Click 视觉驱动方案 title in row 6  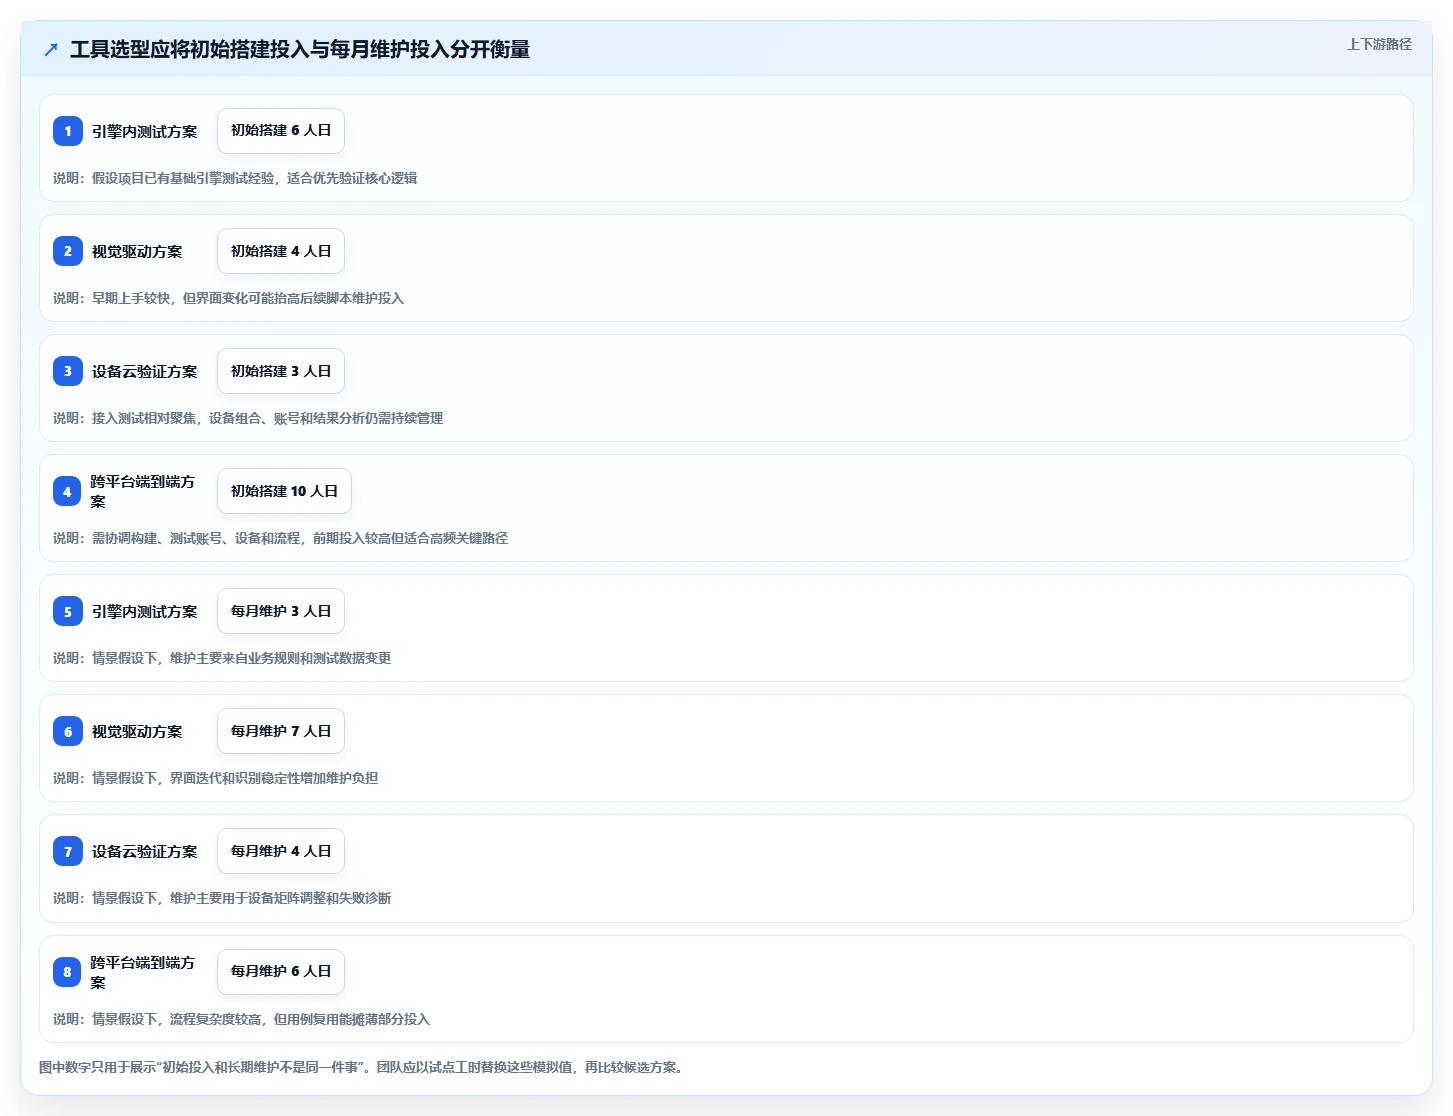[x=137, y=731]
